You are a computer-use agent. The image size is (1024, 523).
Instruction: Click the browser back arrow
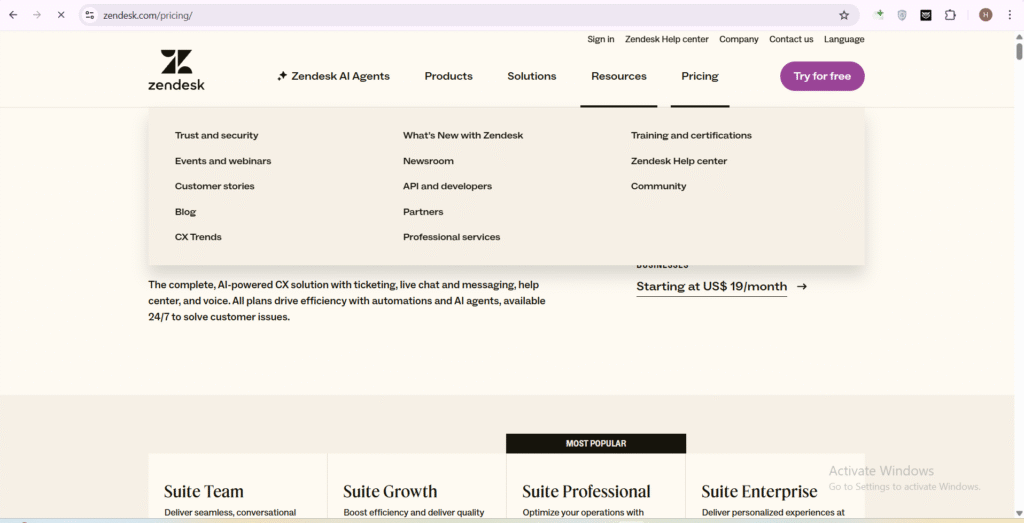tap(13, 14)
